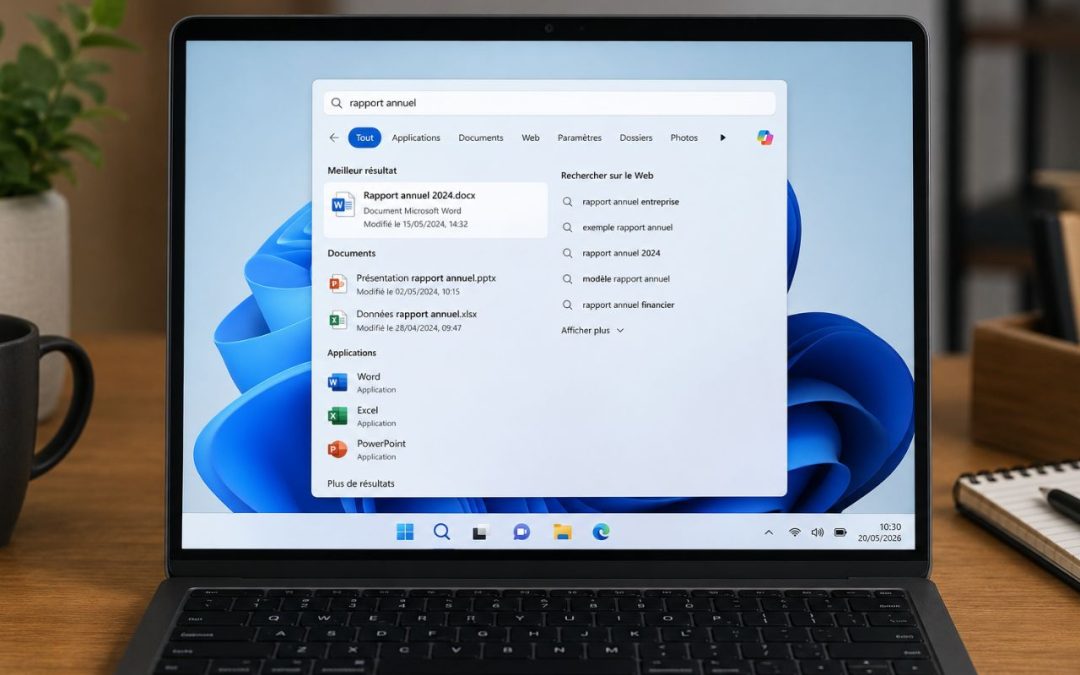The width and height of the screenshot is (1080, 675).
Task: Open Task View on the taskbar
Action: 480,532
